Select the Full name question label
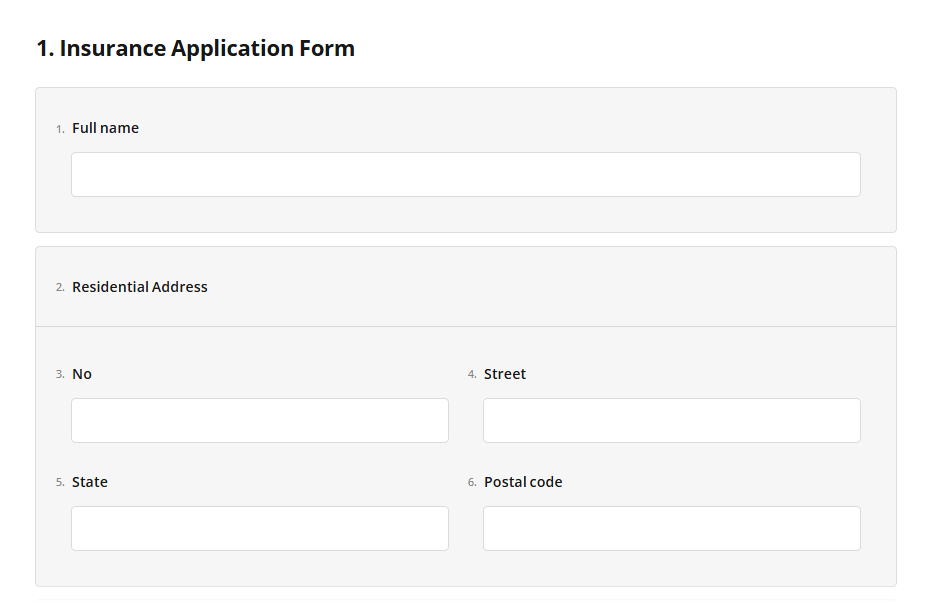The width and height of the screenshot is (935, 604). pos(105,128)
